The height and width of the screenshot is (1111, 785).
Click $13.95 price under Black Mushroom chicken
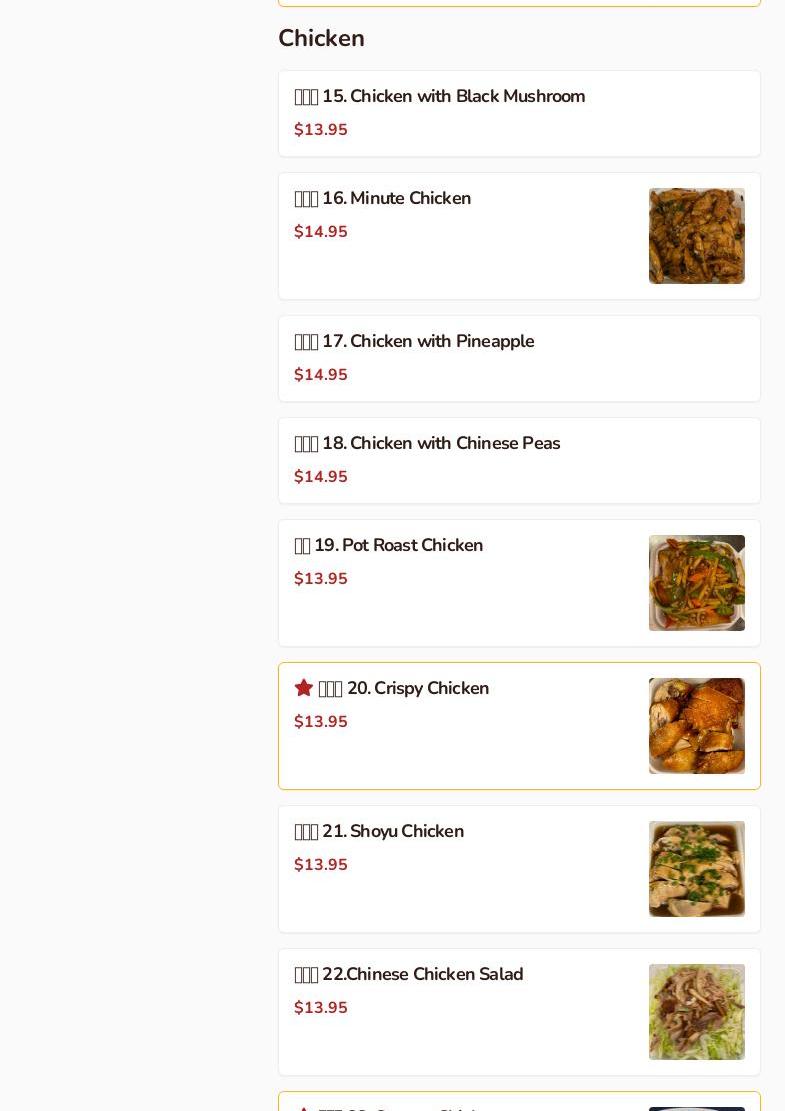pos(321,130)
